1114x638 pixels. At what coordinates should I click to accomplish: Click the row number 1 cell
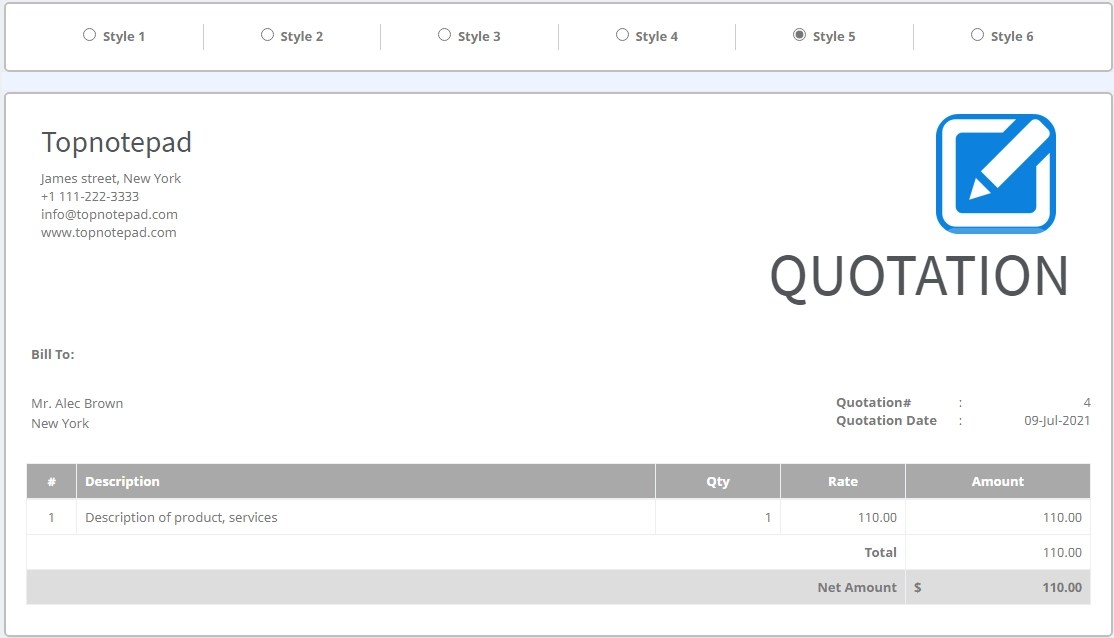(x=51, y=517)
